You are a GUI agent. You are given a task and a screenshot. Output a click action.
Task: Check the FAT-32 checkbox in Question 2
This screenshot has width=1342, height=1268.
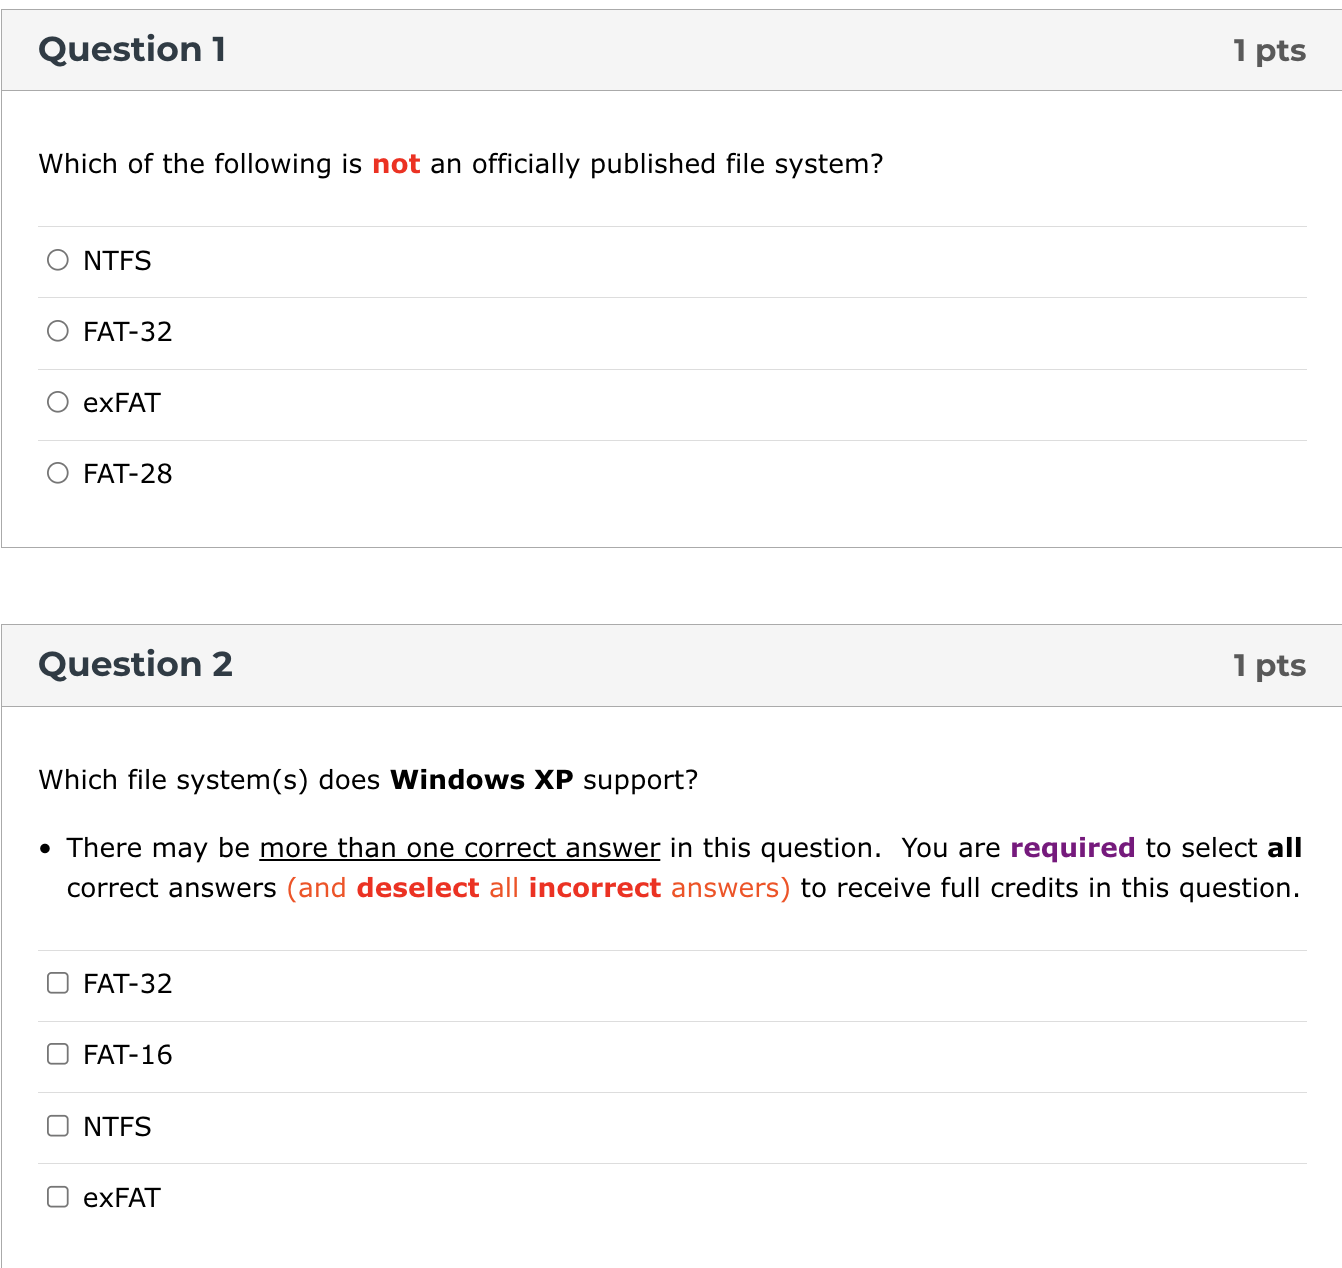58,983
